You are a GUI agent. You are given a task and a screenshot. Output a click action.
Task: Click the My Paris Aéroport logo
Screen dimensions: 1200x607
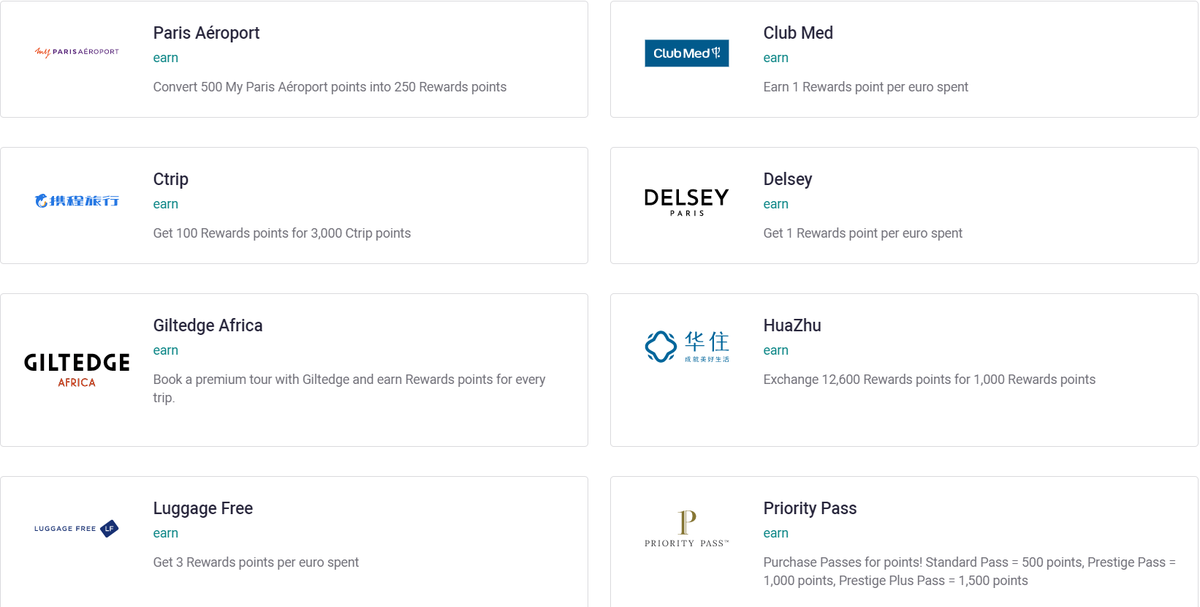click(77, 52)
